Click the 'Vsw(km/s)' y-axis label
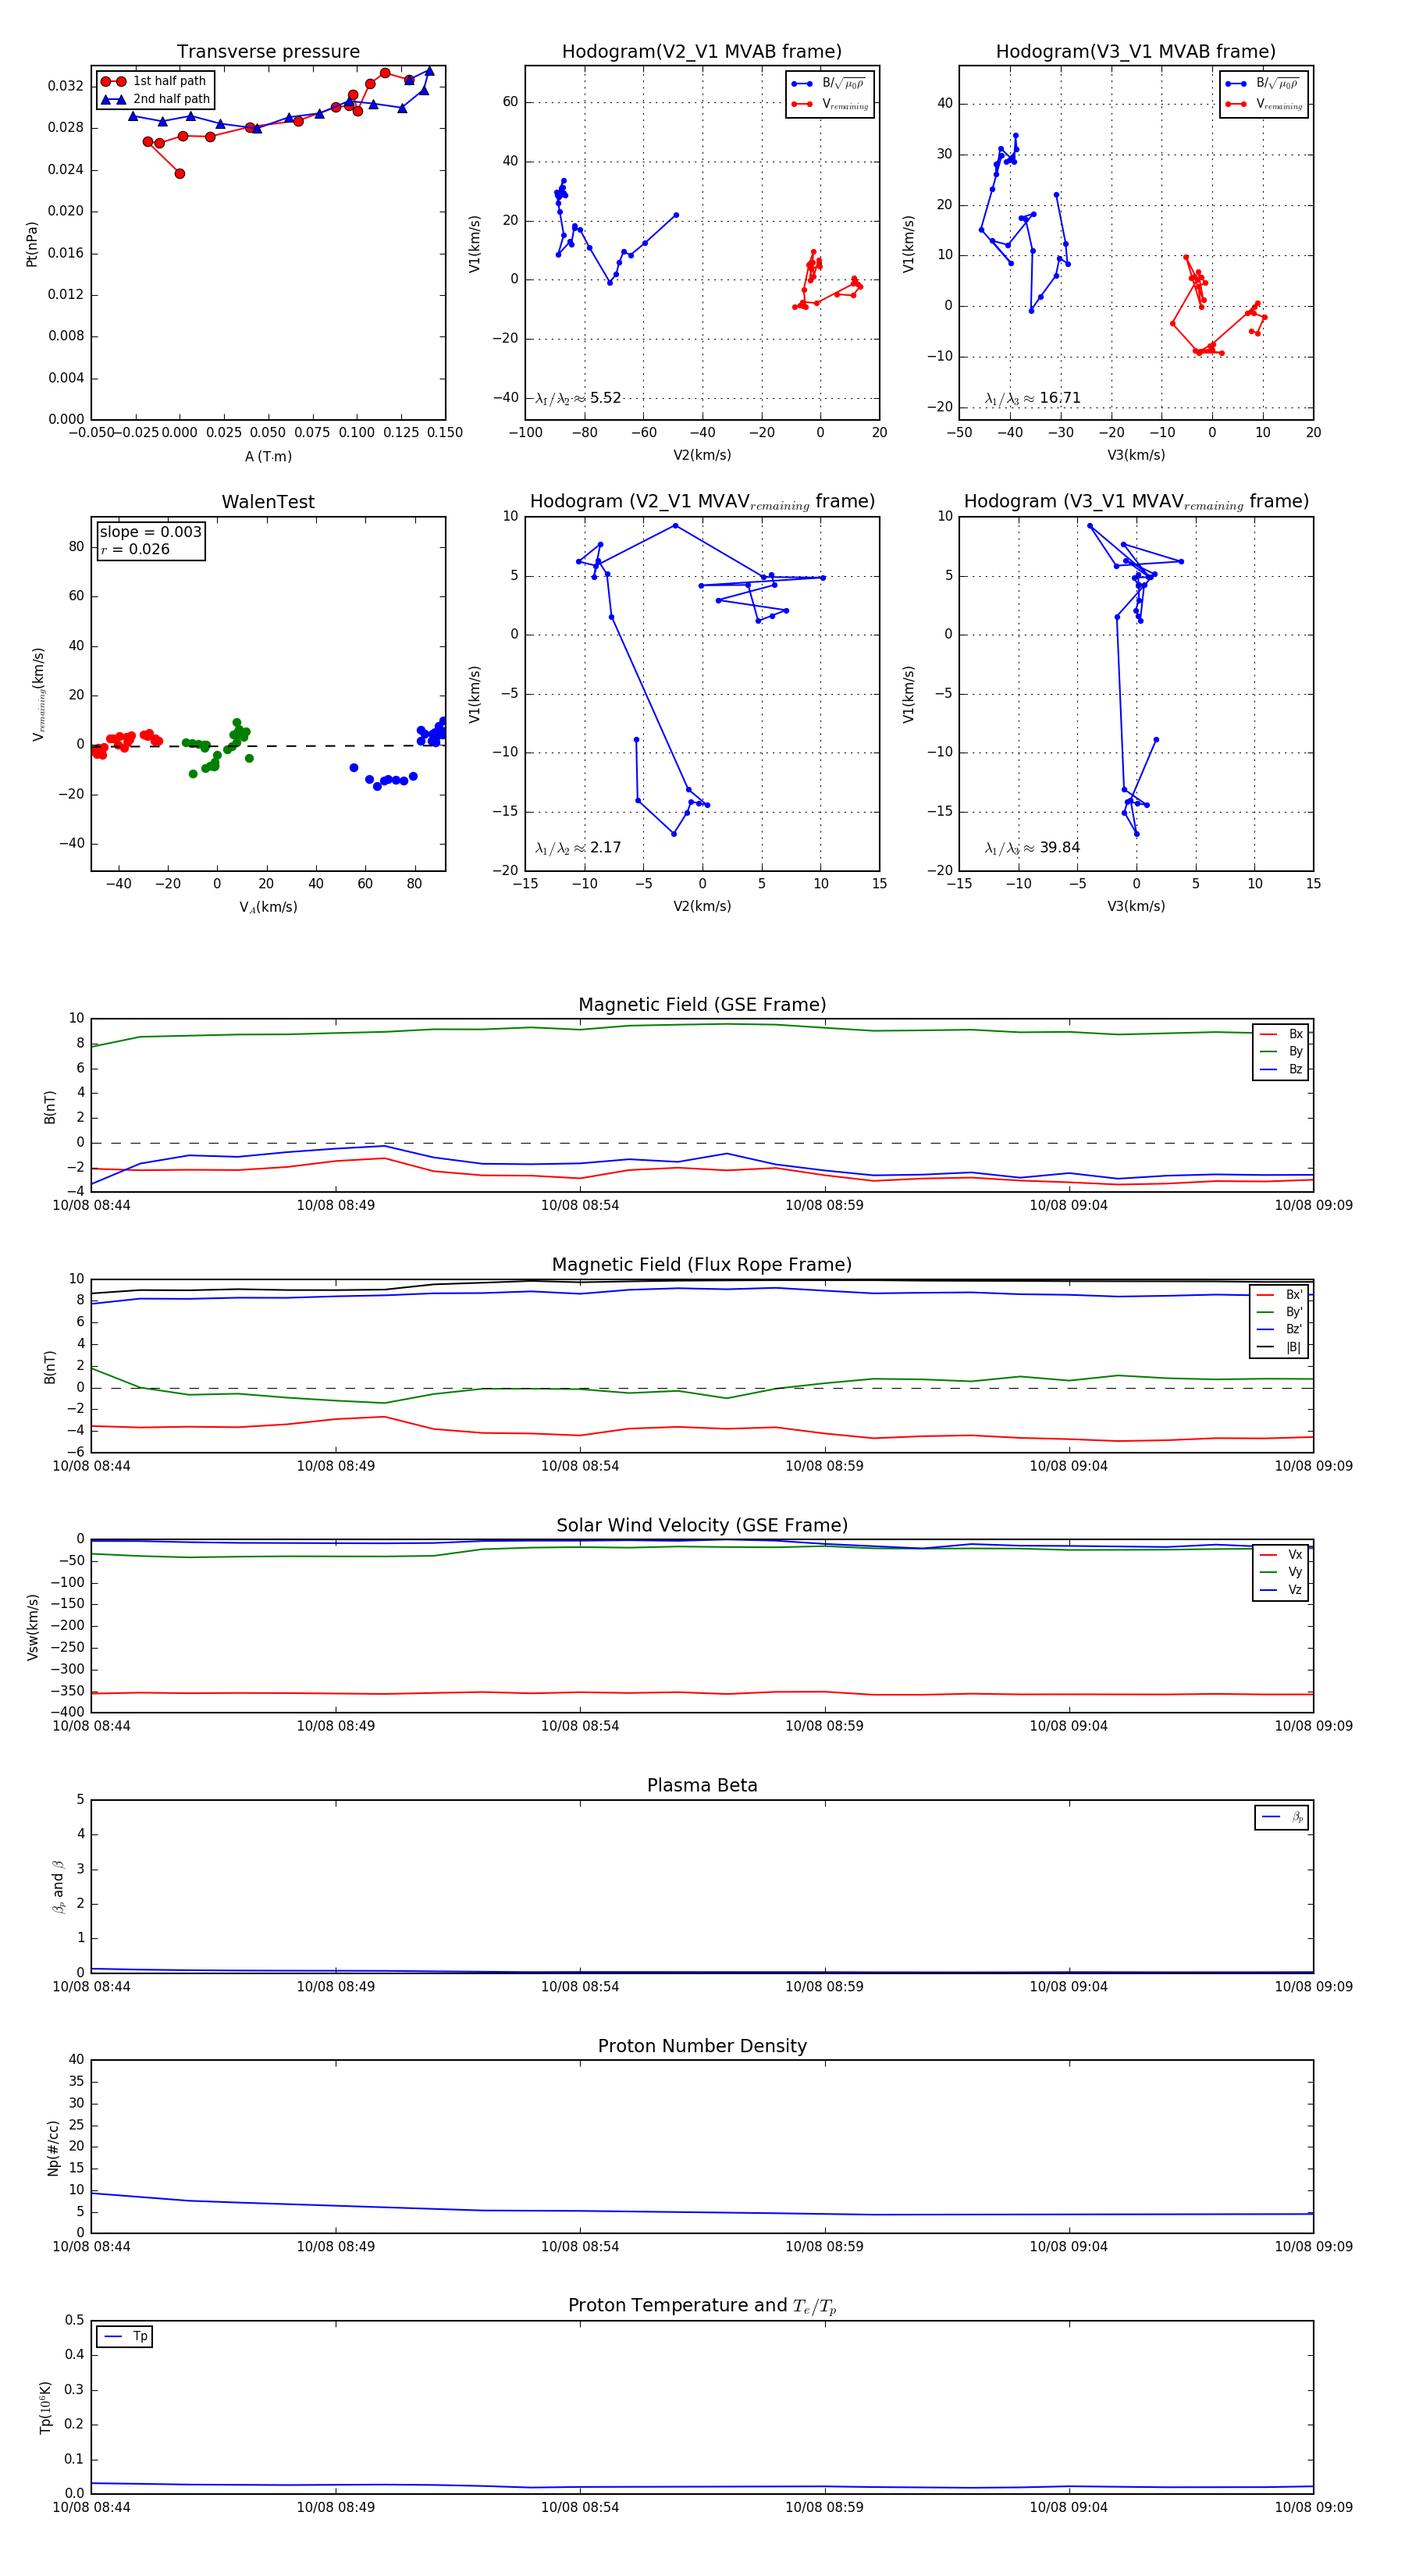1405x2576 pixels. pyautogui.click(x=32, y=1627)
